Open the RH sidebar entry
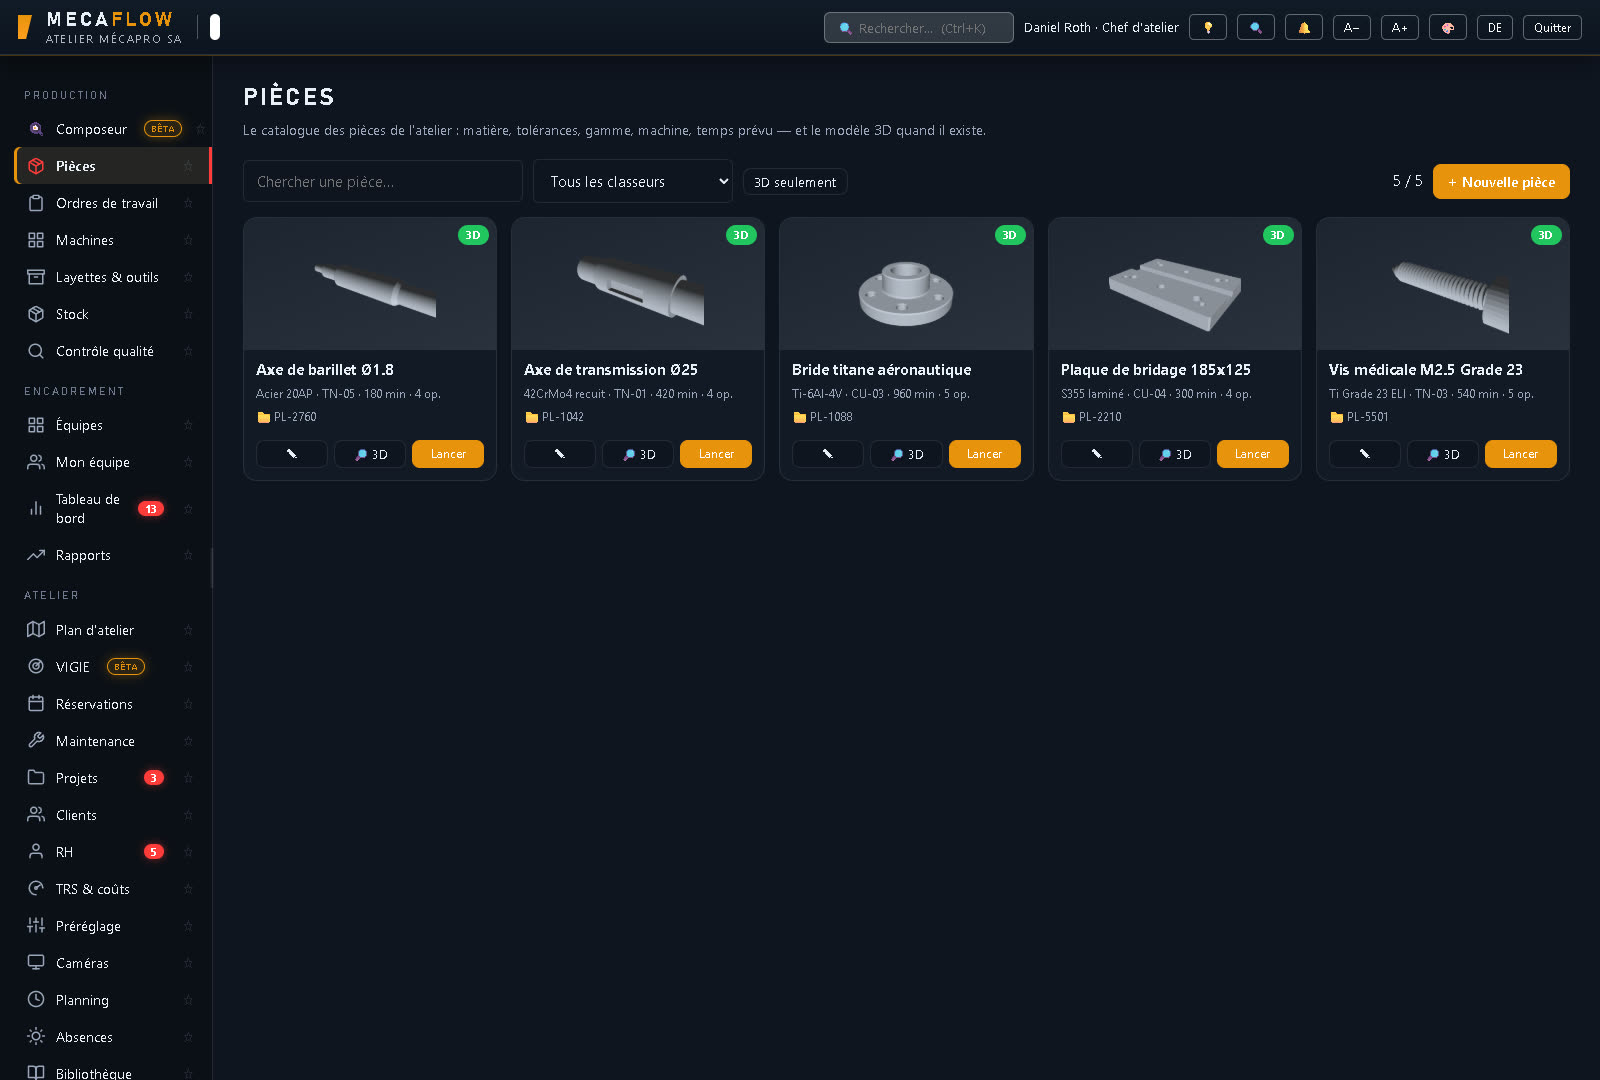 click(x=111, y=852)
